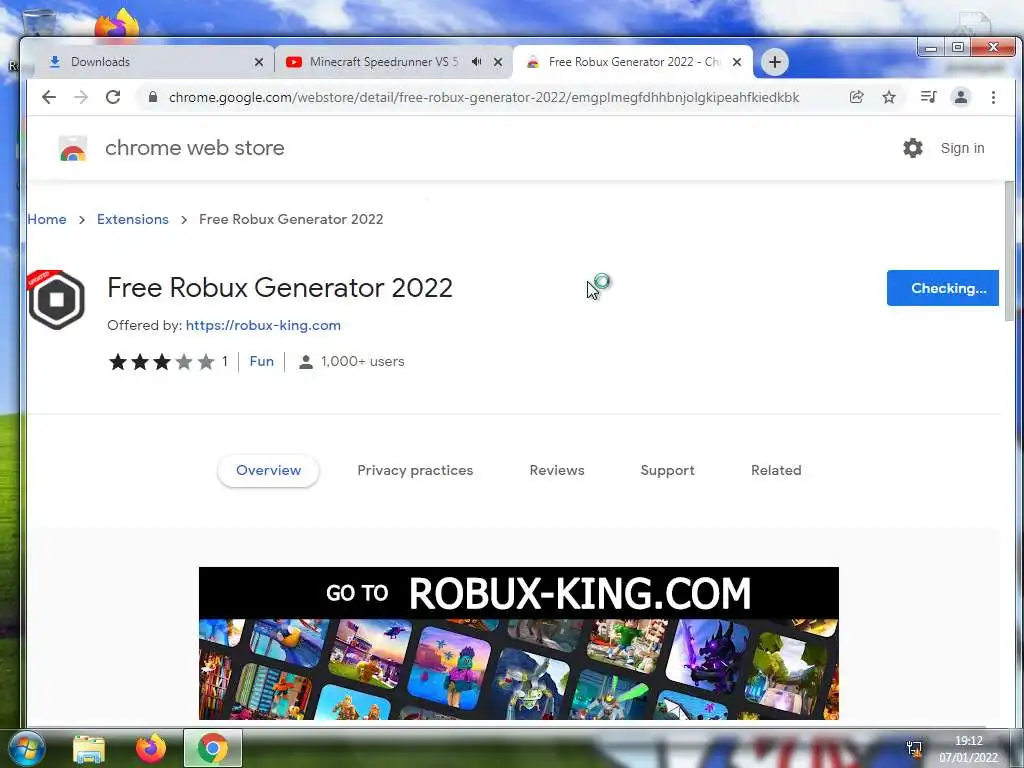Click the network tray icon
Image resolution: width=1024 pixels, height=768 pixels.
click(x=914, y=748)
